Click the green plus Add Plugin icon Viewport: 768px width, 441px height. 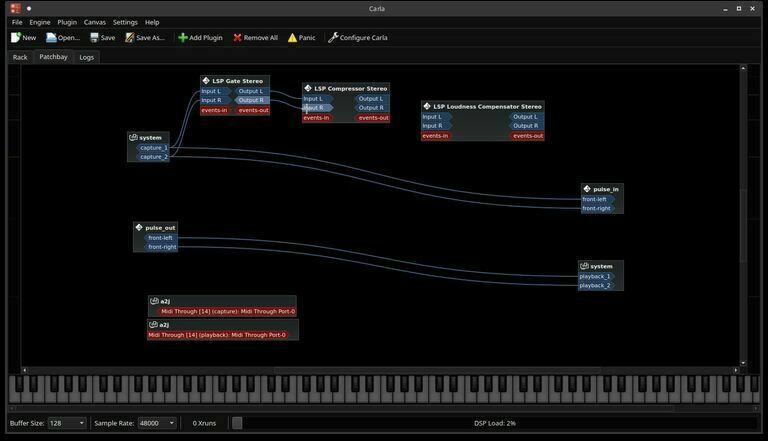tap(183, 37)
